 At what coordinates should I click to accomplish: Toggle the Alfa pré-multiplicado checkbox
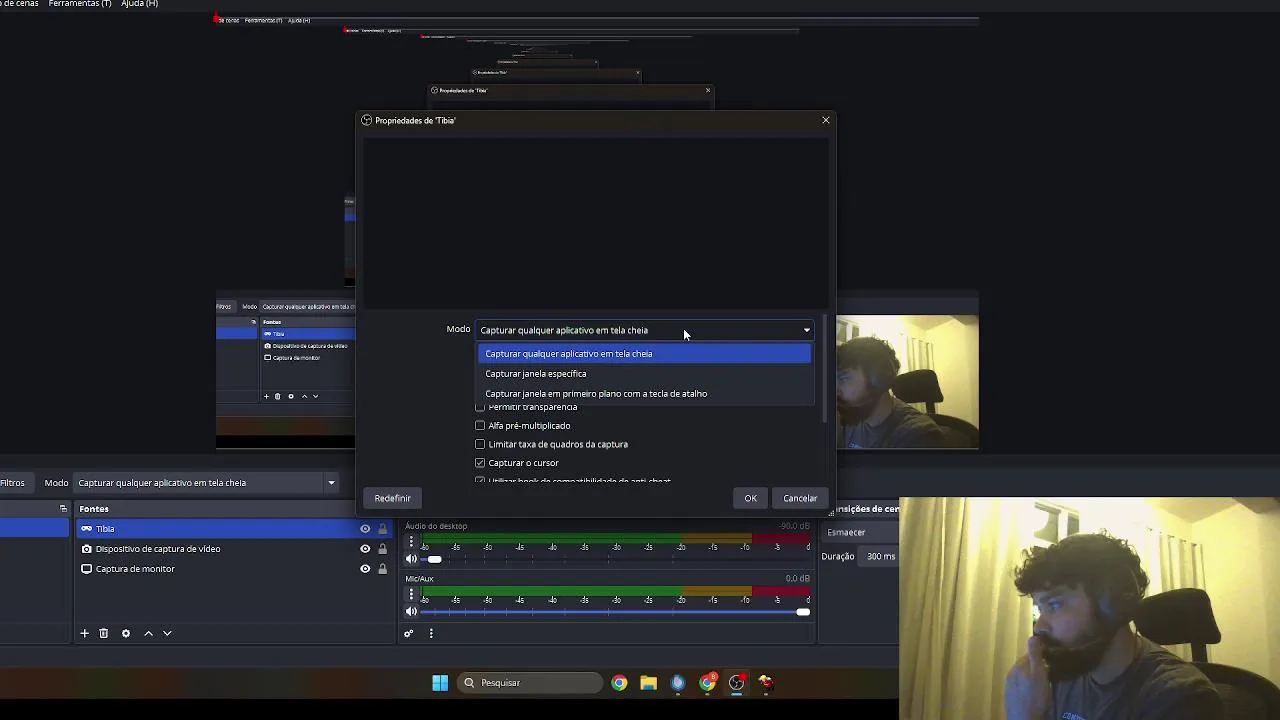480,426
